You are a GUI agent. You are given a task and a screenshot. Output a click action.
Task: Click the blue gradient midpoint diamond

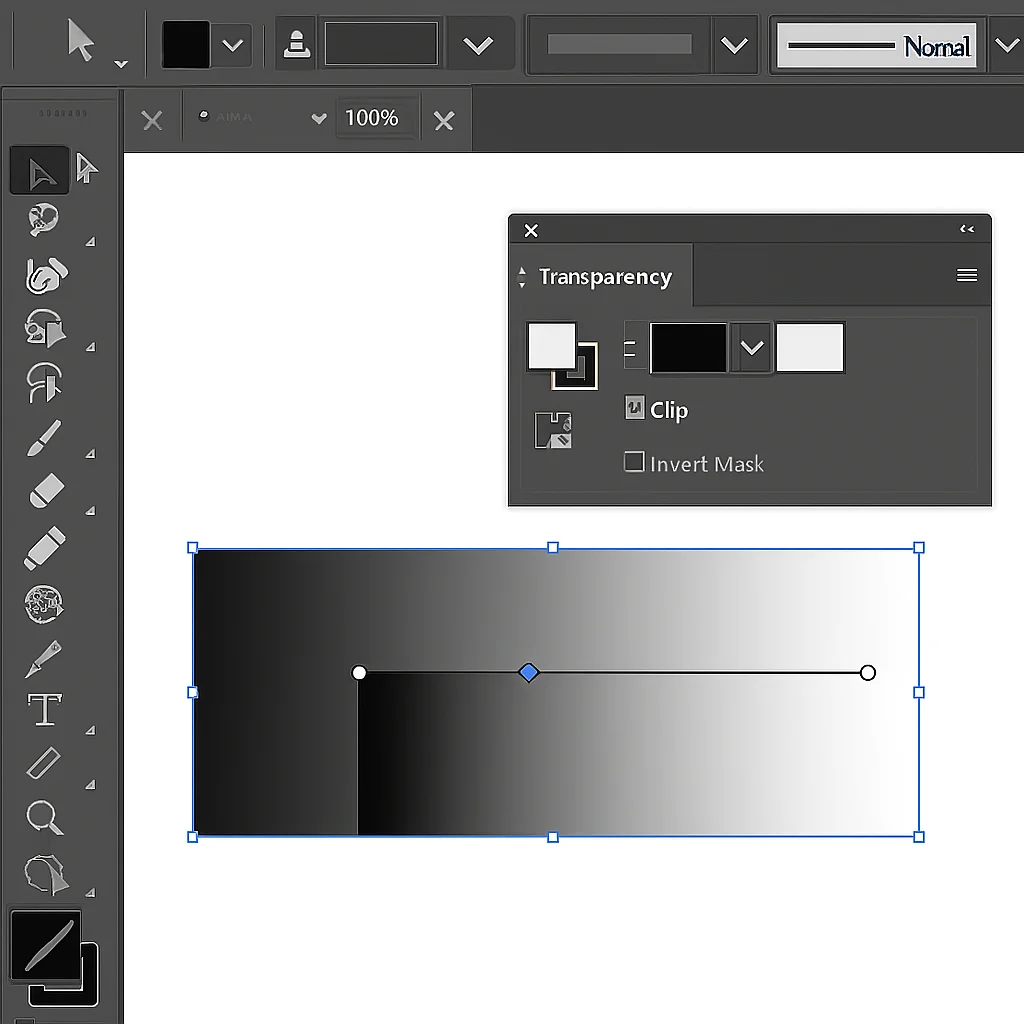(x=528, y=672)
